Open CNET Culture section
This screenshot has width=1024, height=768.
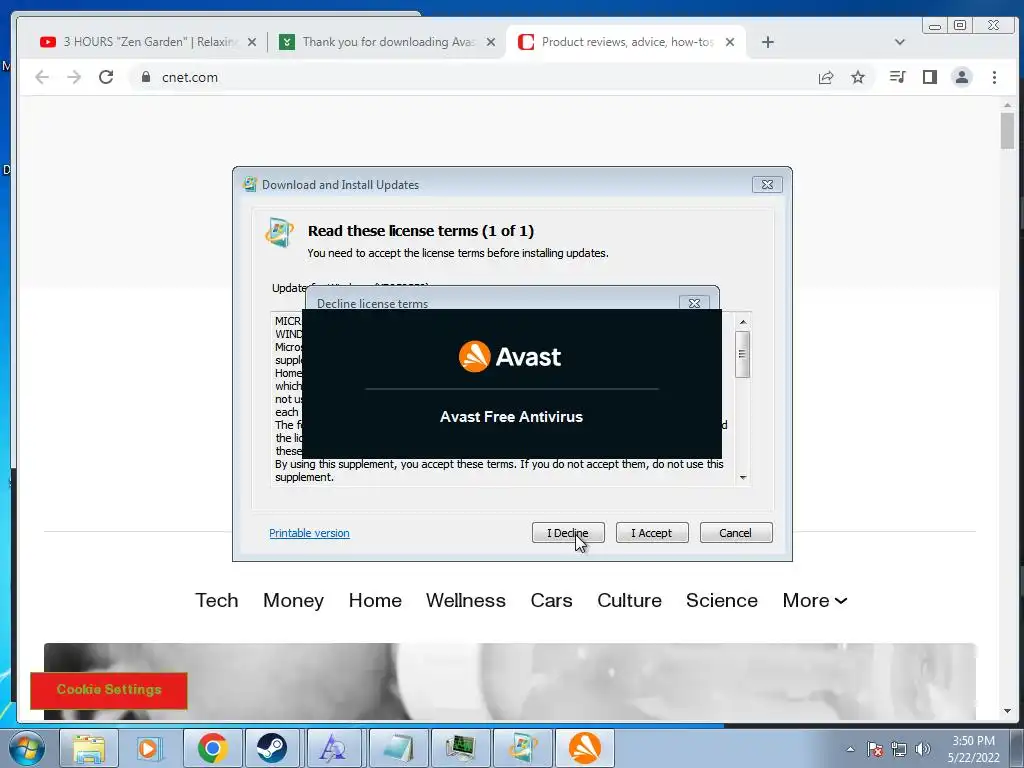pos(629,600)
